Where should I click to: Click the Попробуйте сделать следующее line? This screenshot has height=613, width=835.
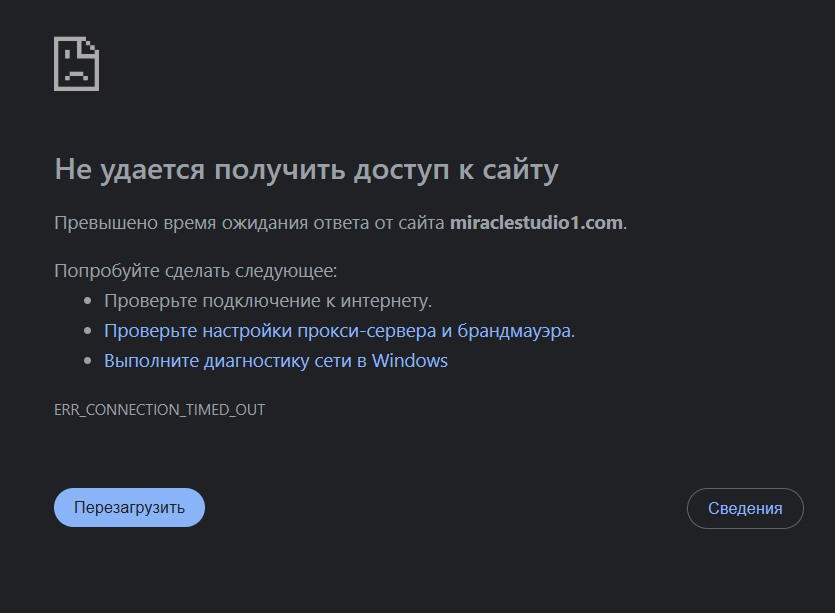pos(196,270)
